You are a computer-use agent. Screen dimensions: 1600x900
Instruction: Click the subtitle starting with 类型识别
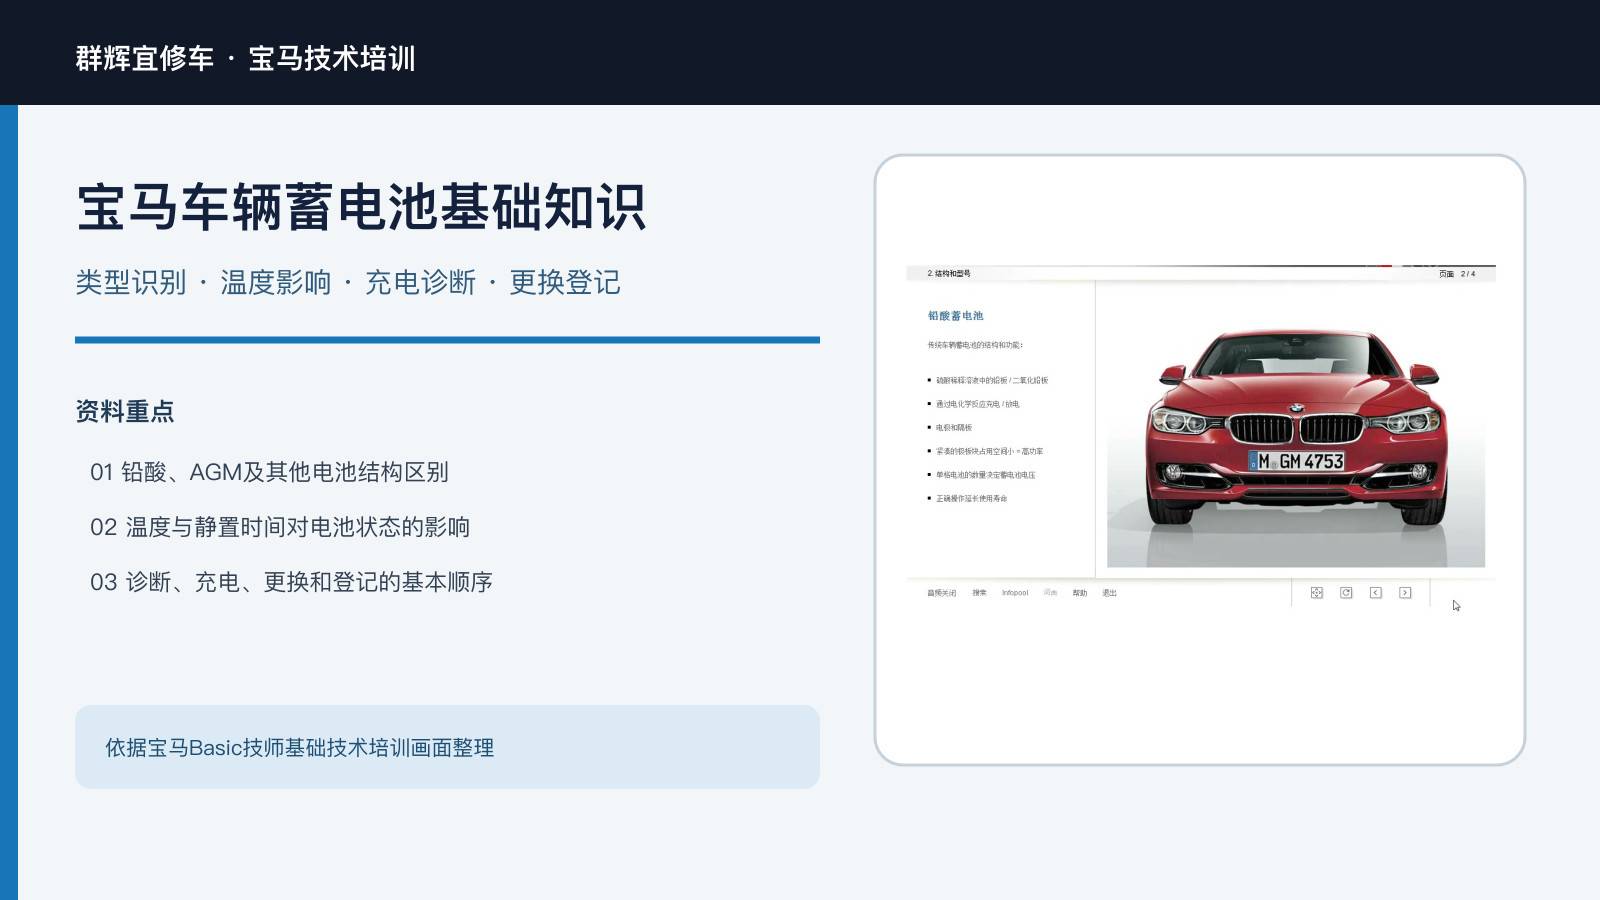pyautogui.click(x=348, y=282)
